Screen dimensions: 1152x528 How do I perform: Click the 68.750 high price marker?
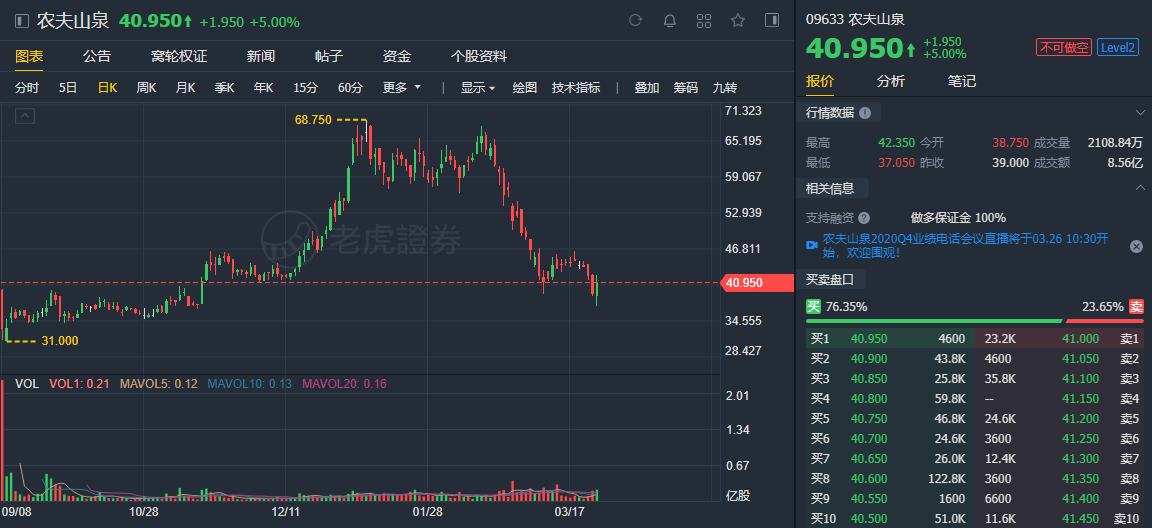[314, 119]
